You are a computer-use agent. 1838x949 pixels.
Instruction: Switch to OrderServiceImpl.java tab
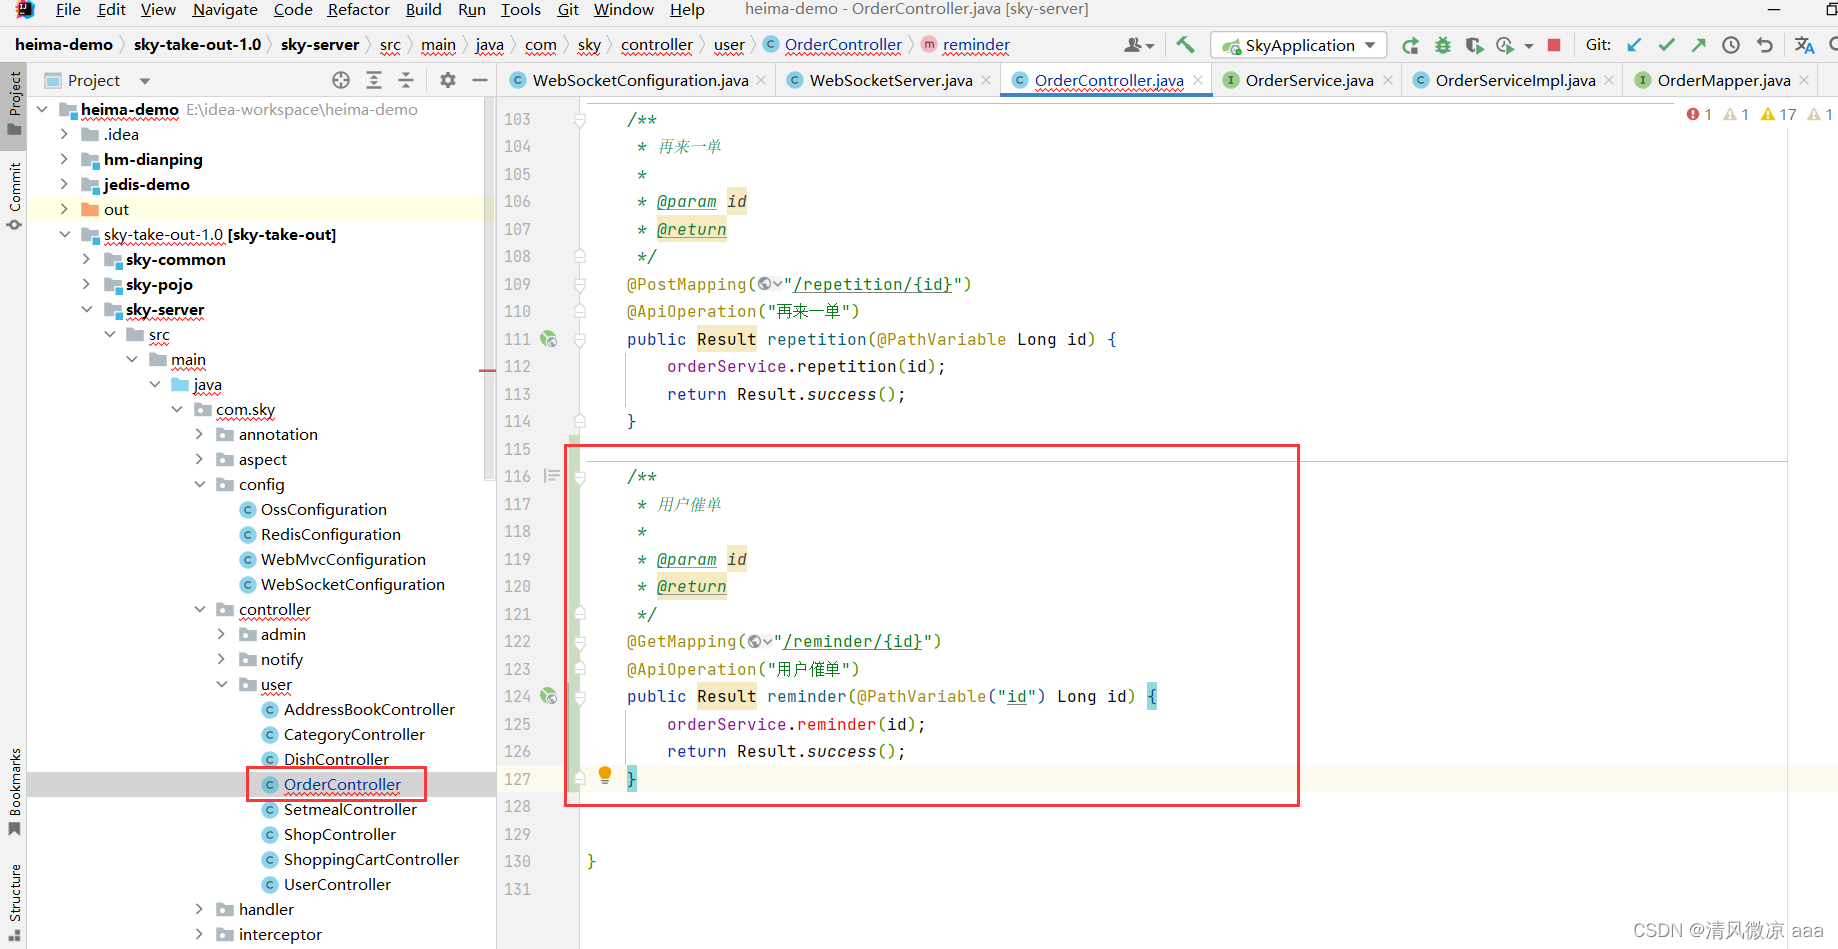1515,80
